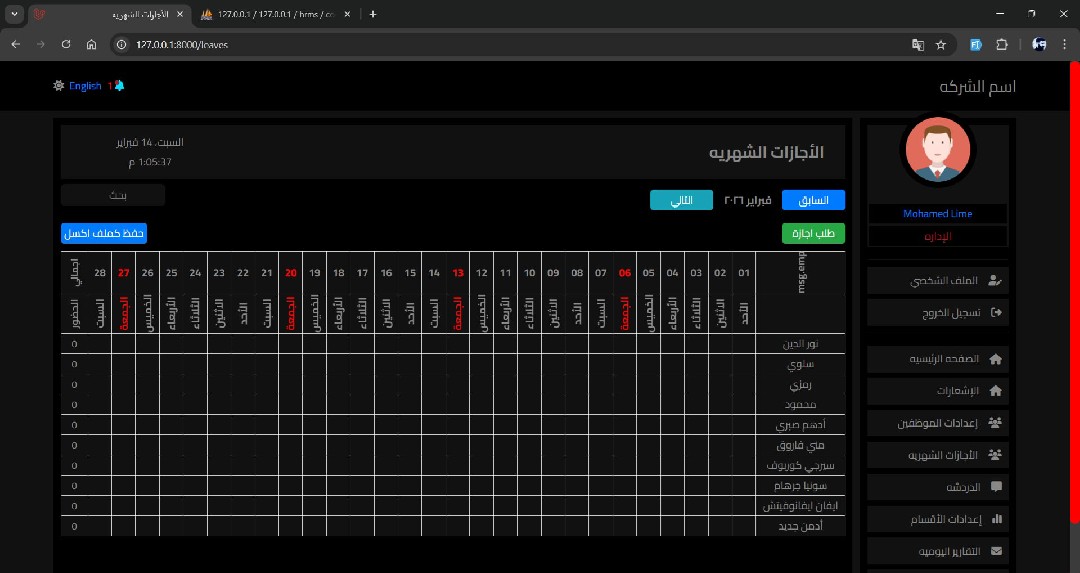Image resolution: width=1080 pixels, height=573 pixels.
Task: Click the فبراير ٢٠٢٦ month label
Action: [x=747, y=200]
